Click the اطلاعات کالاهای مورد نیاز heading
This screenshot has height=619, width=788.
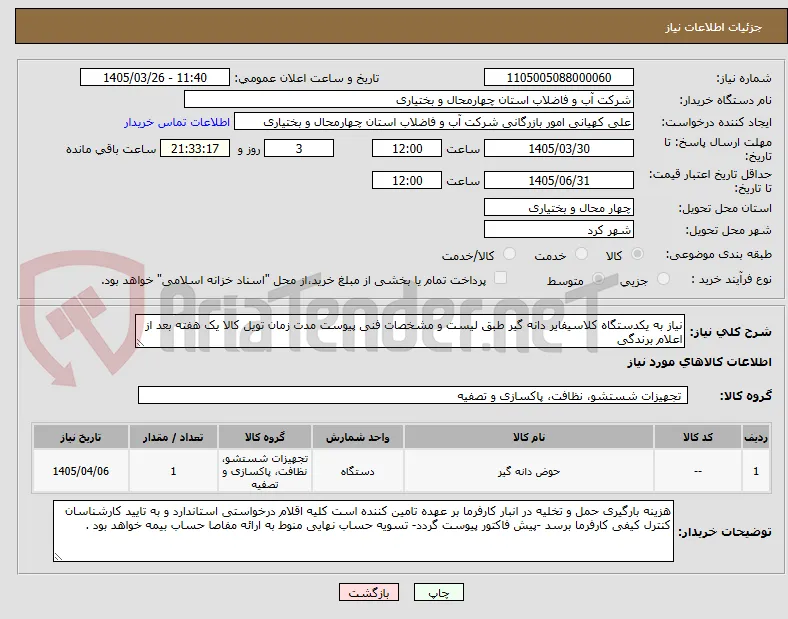coord(700,362)
